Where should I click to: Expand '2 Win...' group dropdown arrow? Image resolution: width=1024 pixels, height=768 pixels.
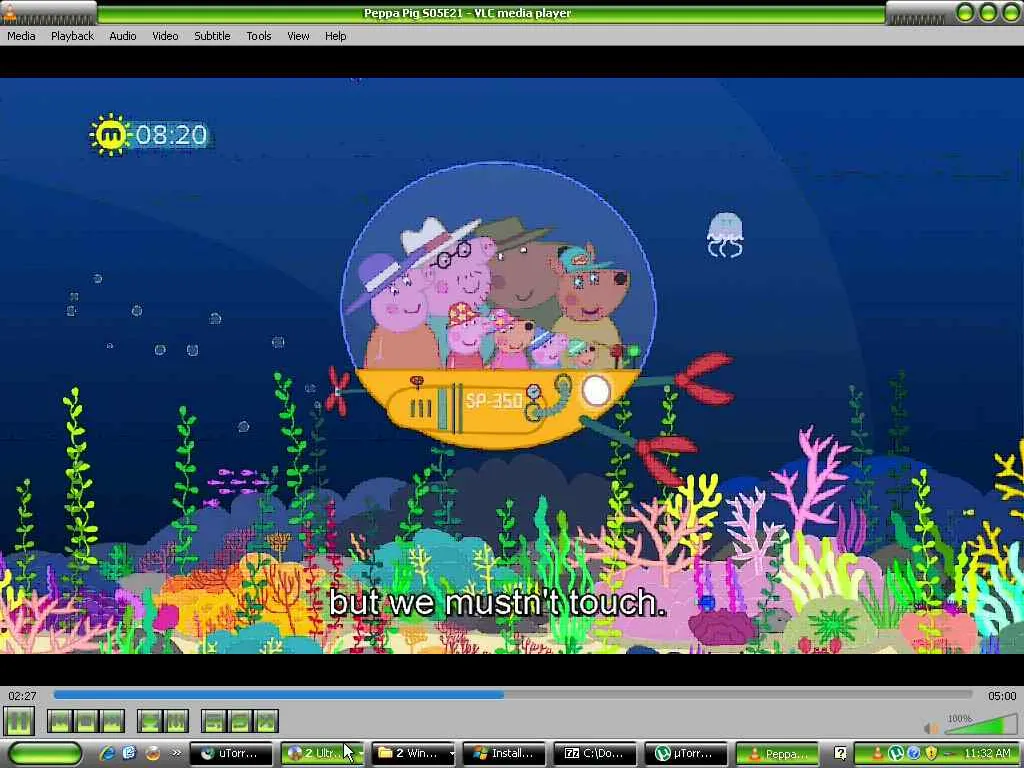(451, 753)
